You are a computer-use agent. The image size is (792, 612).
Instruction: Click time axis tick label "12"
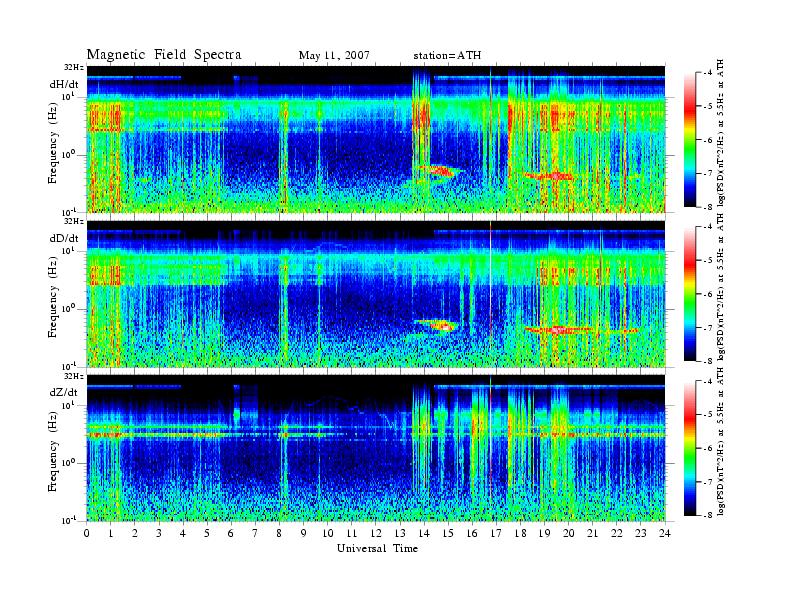click(376, 534)
